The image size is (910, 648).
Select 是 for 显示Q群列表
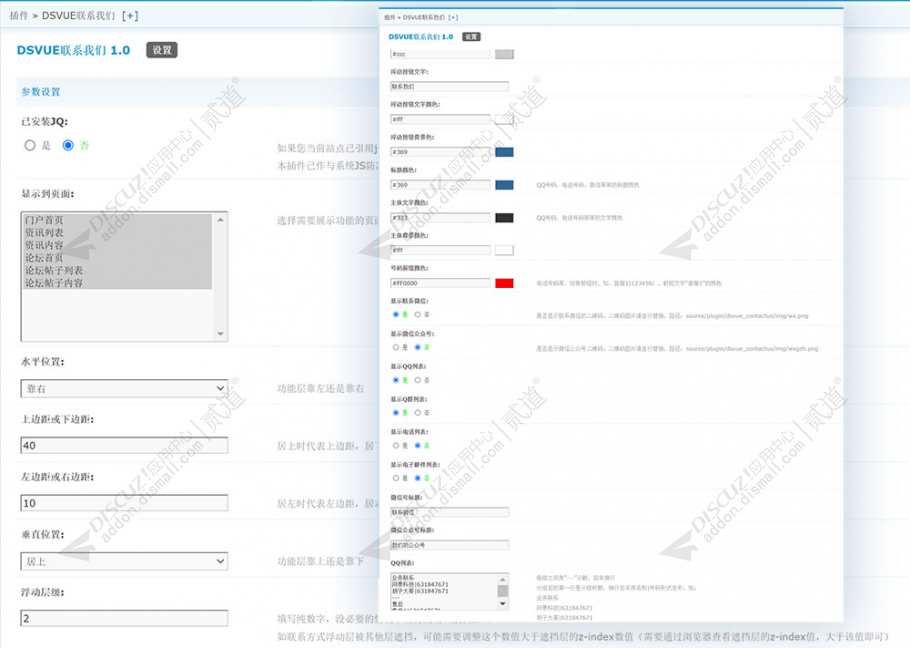pos(396,412)
